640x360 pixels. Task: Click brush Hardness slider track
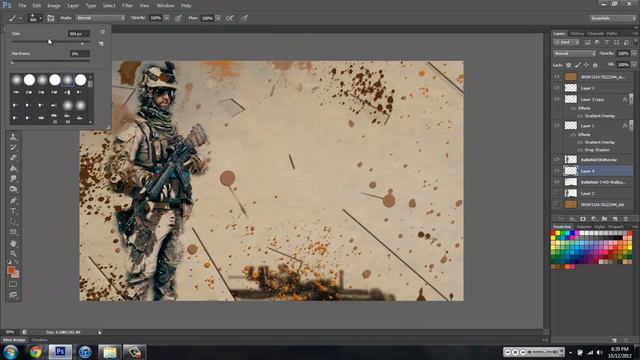point(51,61)
